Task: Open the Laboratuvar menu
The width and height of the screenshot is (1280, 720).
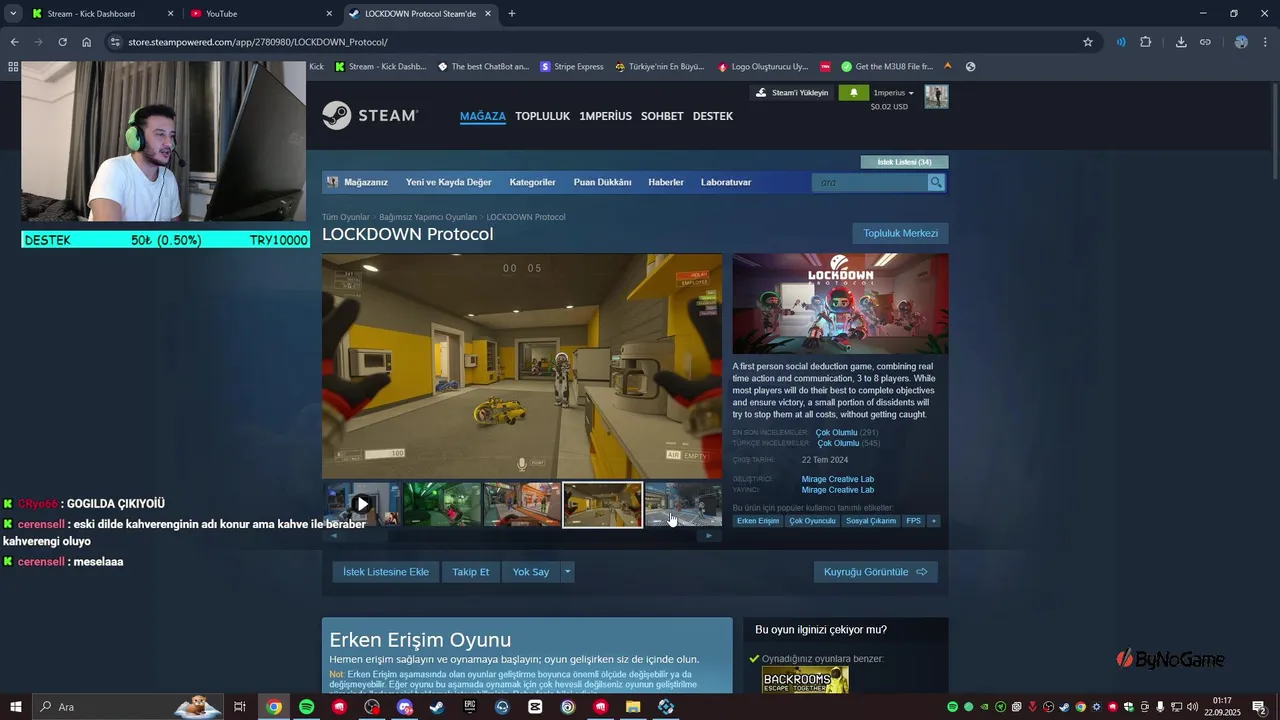Action: pyautogui.click(x=726, y=182)
